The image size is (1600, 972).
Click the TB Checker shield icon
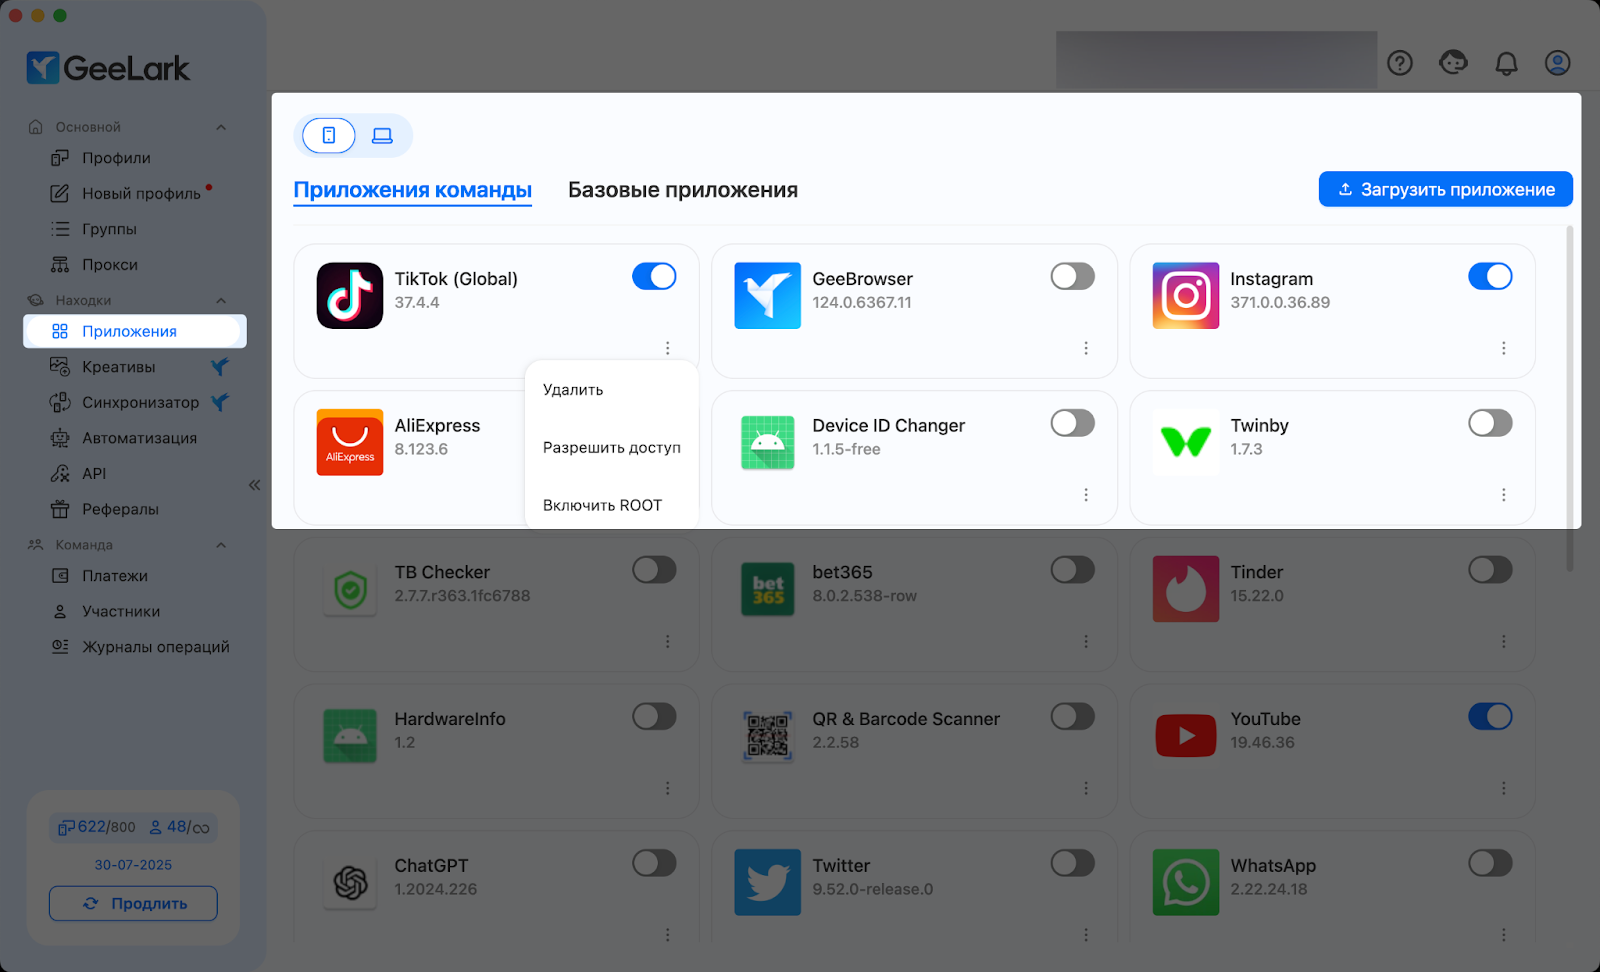click(350, 589)
